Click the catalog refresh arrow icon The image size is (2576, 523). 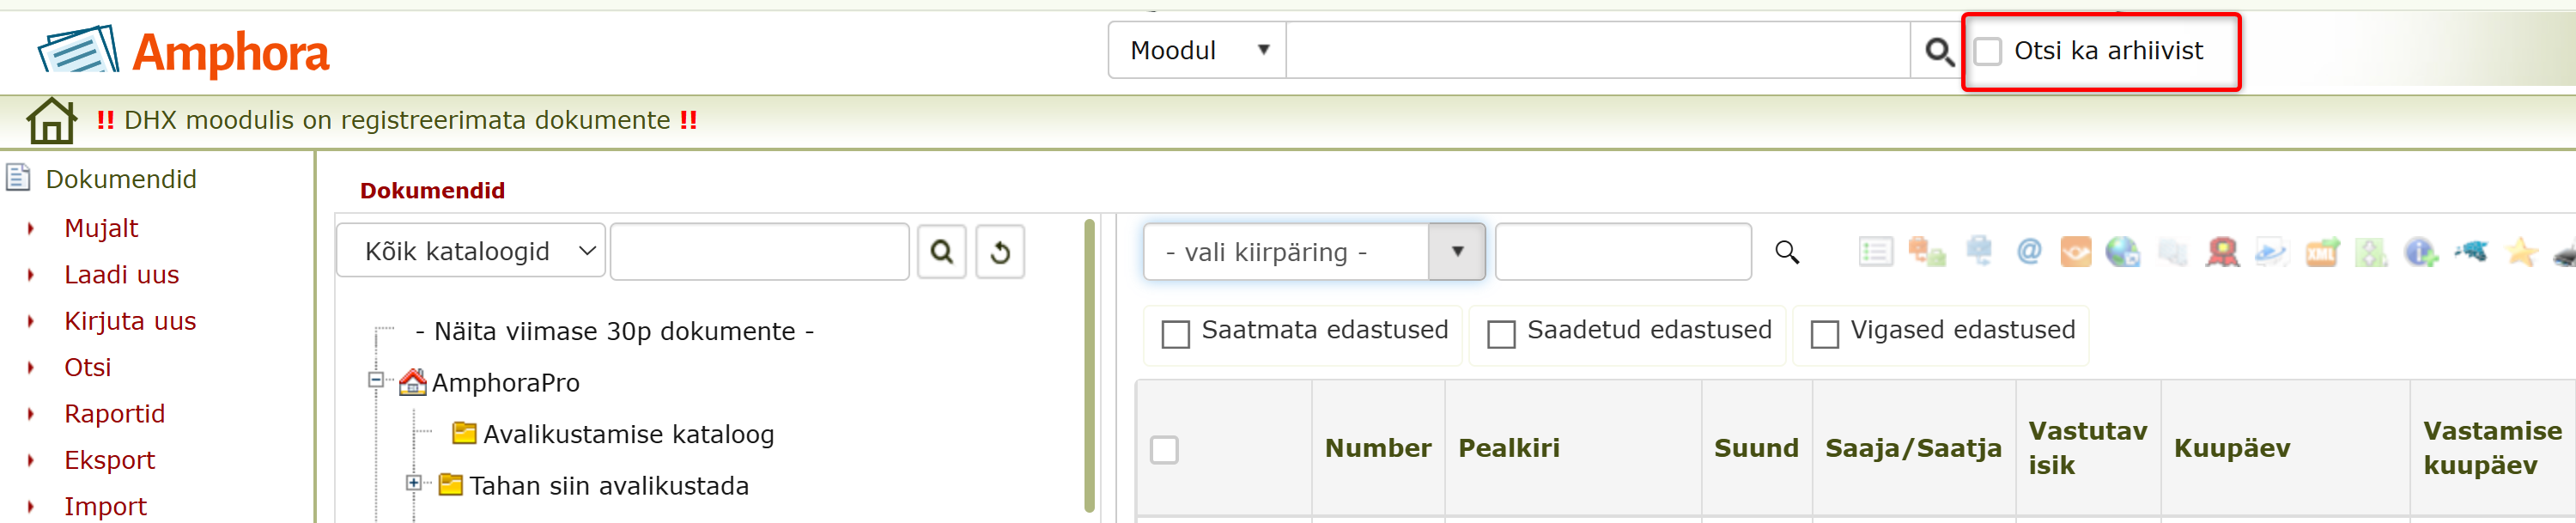tap(1000, 252)
